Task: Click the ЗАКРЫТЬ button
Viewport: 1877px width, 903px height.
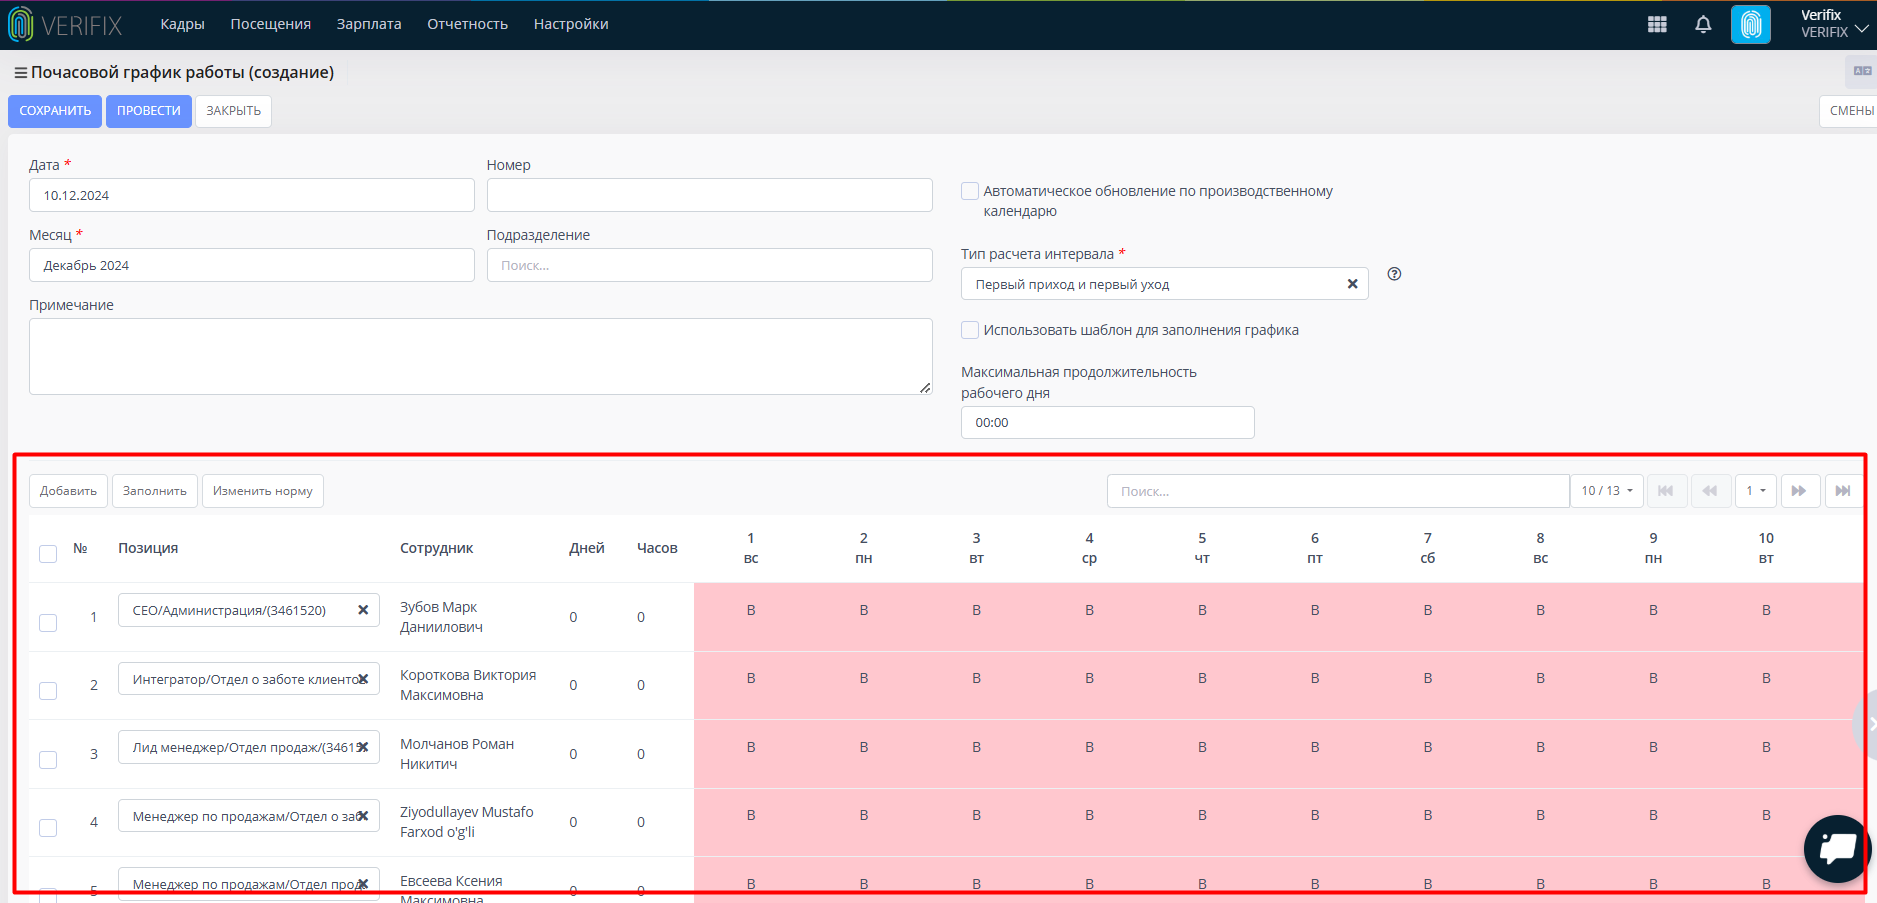Action: (234, 111)
